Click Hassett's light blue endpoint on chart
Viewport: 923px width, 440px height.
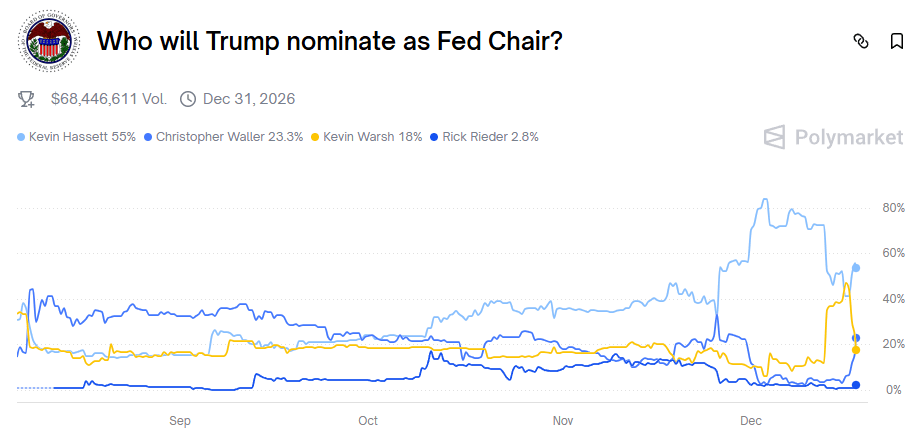856,267
